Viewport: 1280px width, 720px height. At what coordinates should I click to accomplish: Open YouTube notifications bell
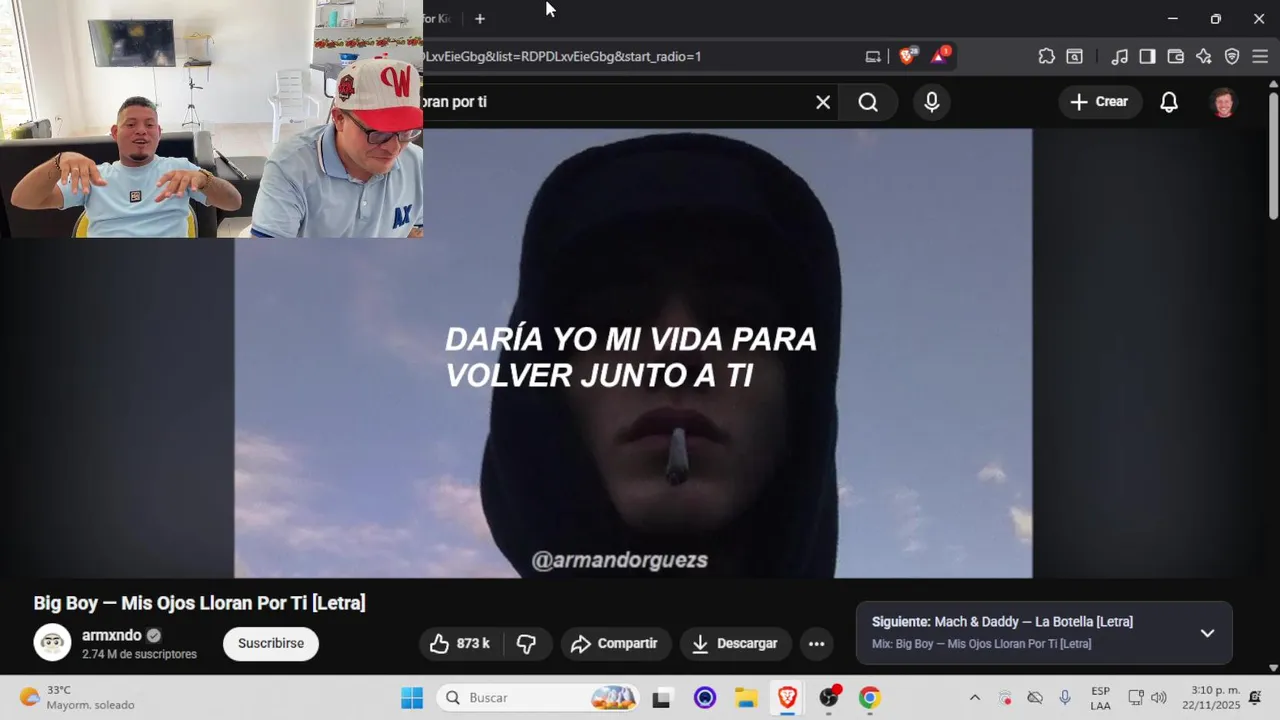pyautogui.click(x=1168, y=102)
